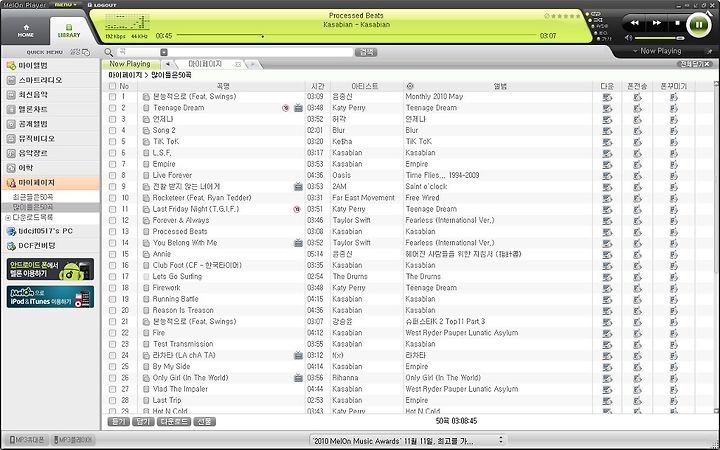Pin the Now Playing panel
The image size is (720, 450).
[x=710, y=51]
